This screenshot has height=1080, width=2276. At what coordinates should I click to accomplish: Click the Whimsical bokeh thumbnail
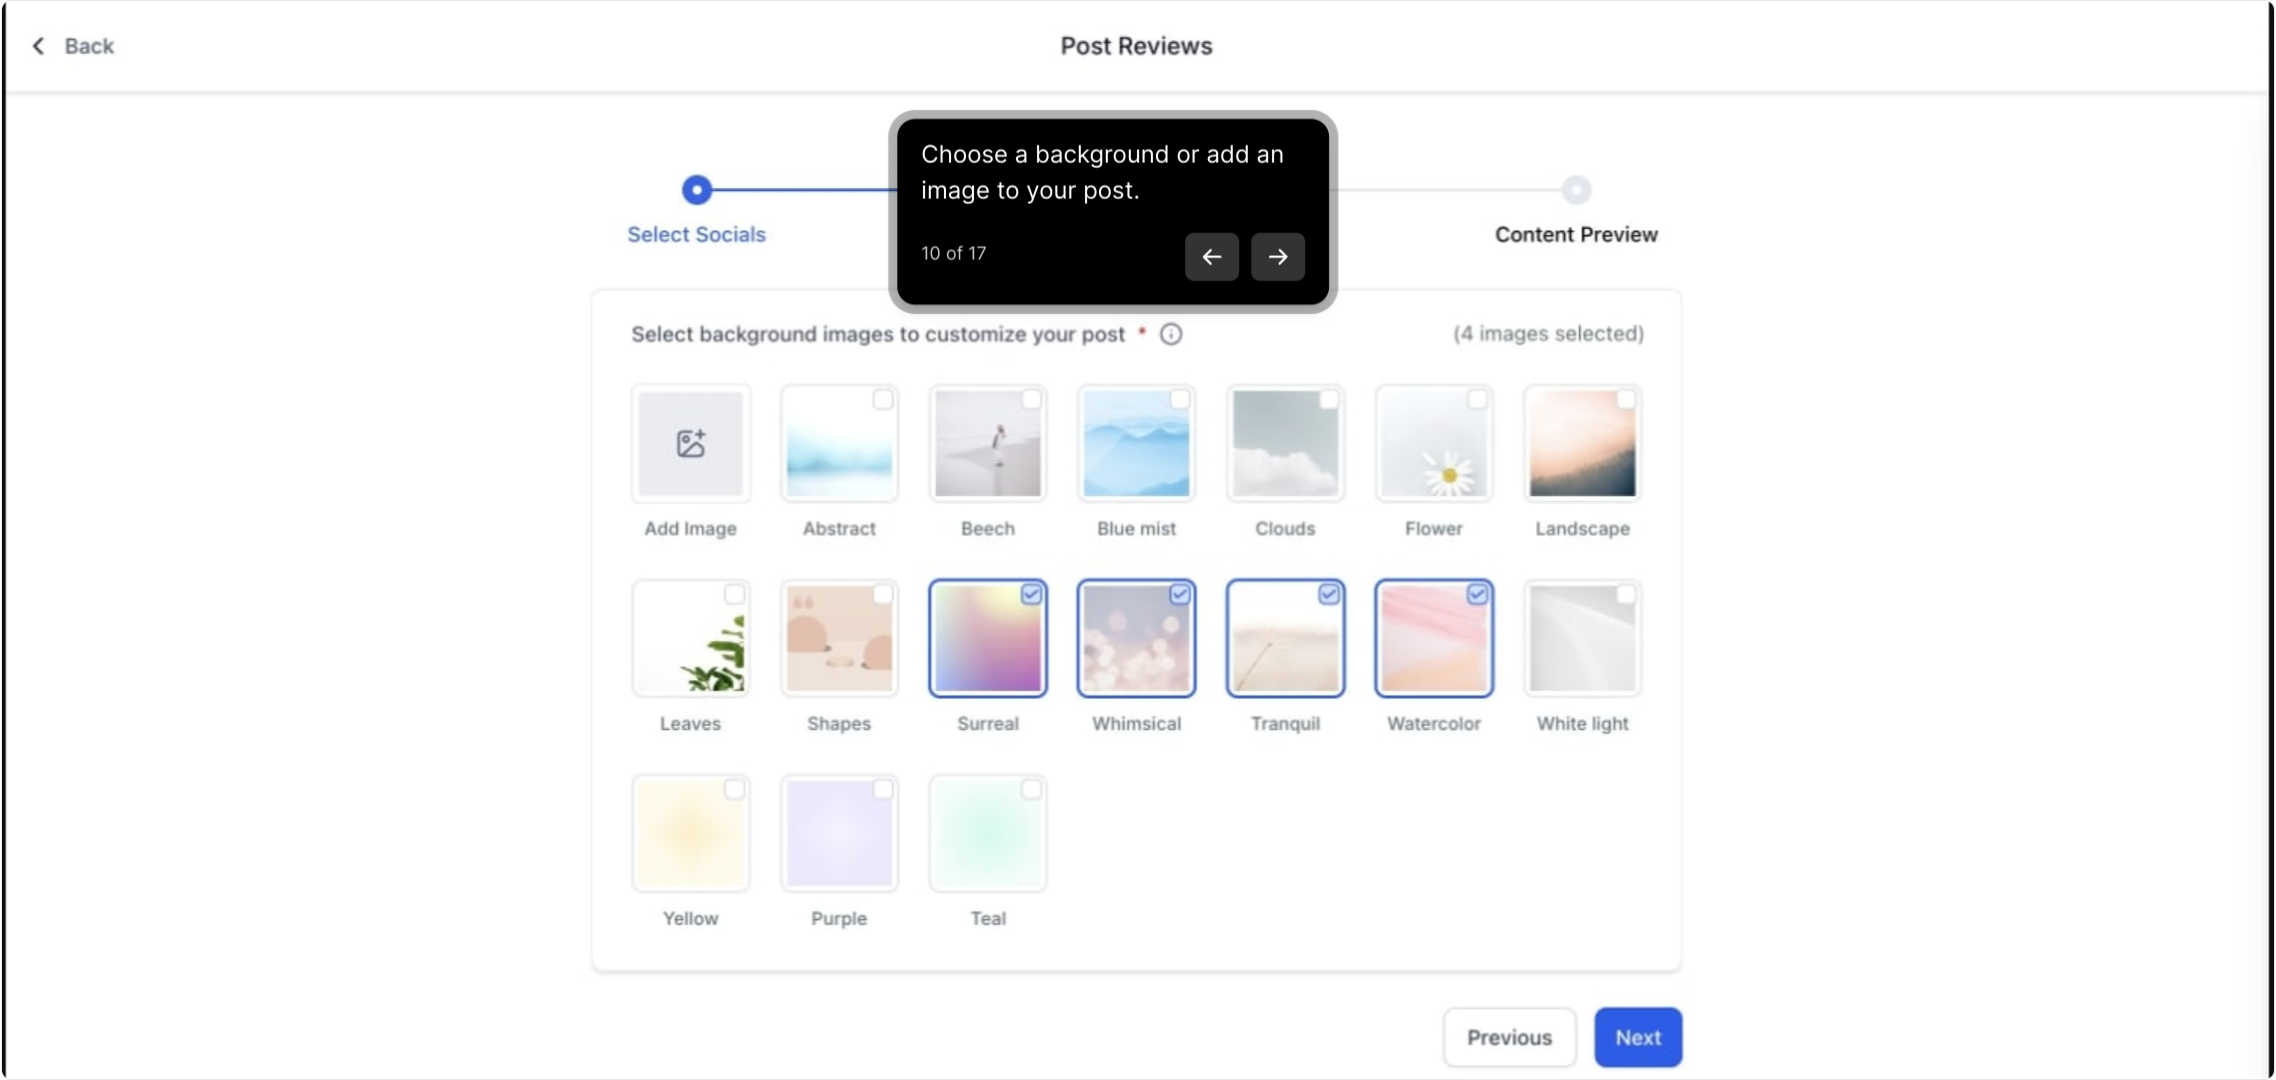[1137, 638]
